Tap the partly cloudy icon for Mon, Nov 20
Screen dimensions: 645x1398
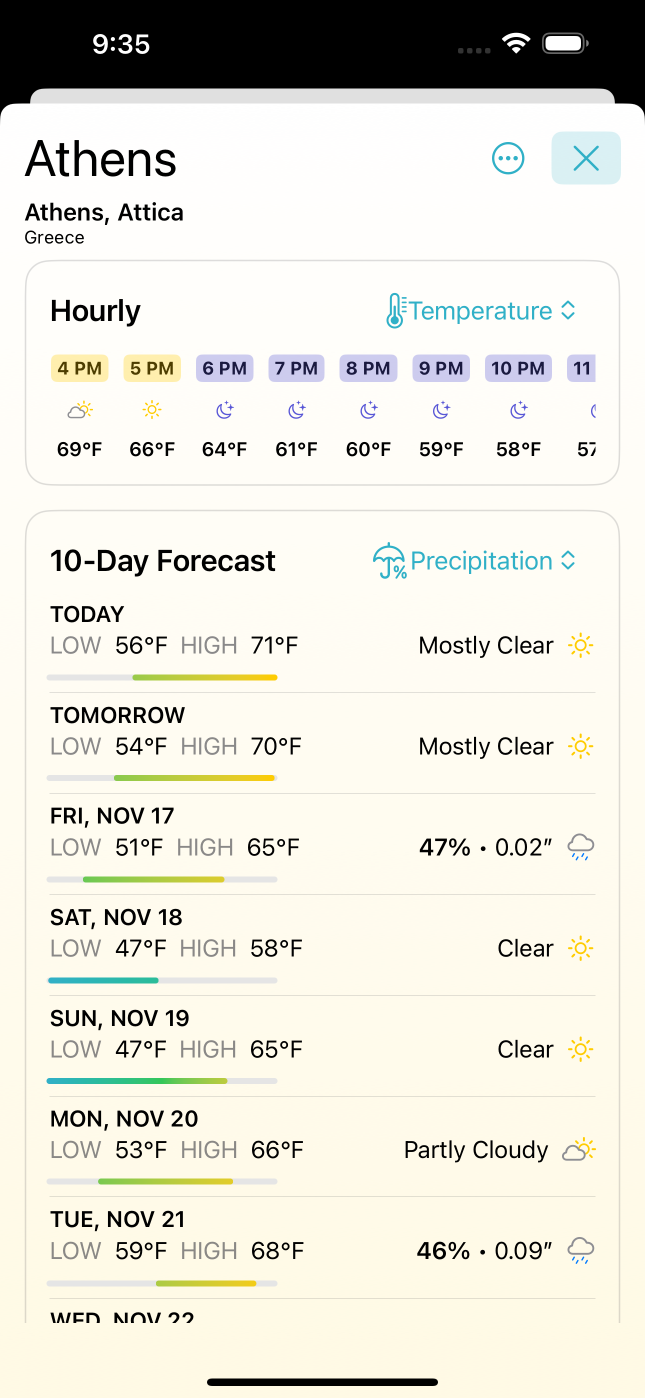click(x=579, y=1150)
